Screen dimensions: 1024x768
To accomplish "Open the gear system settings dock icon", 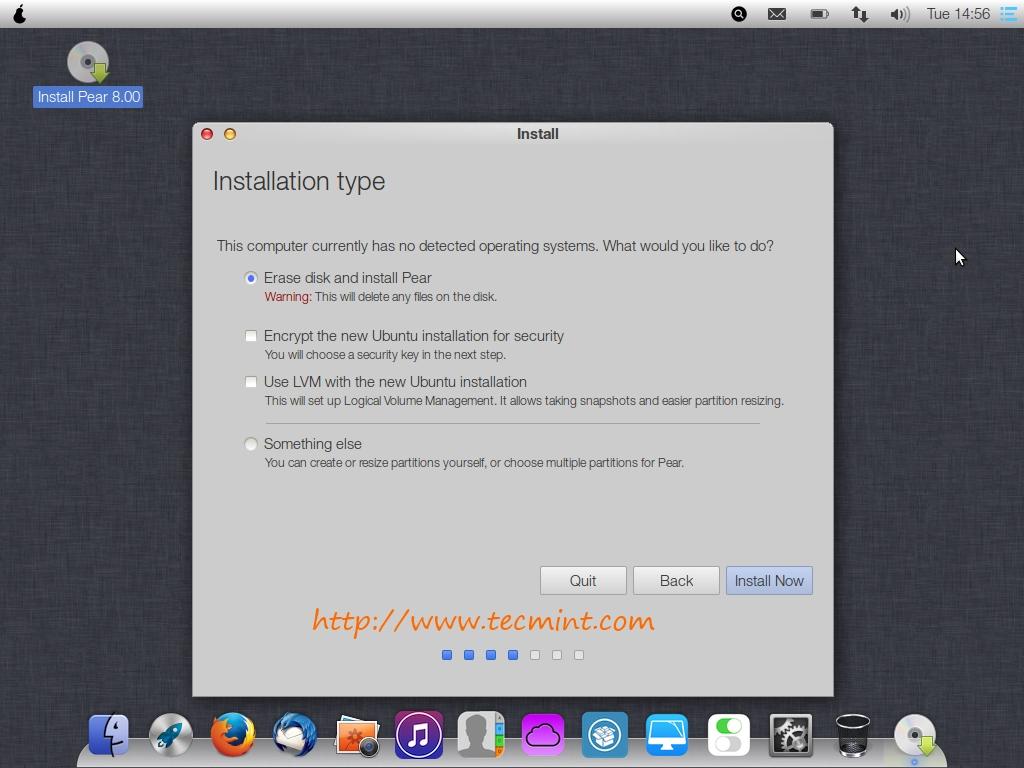I will click(x=791, y=736).
